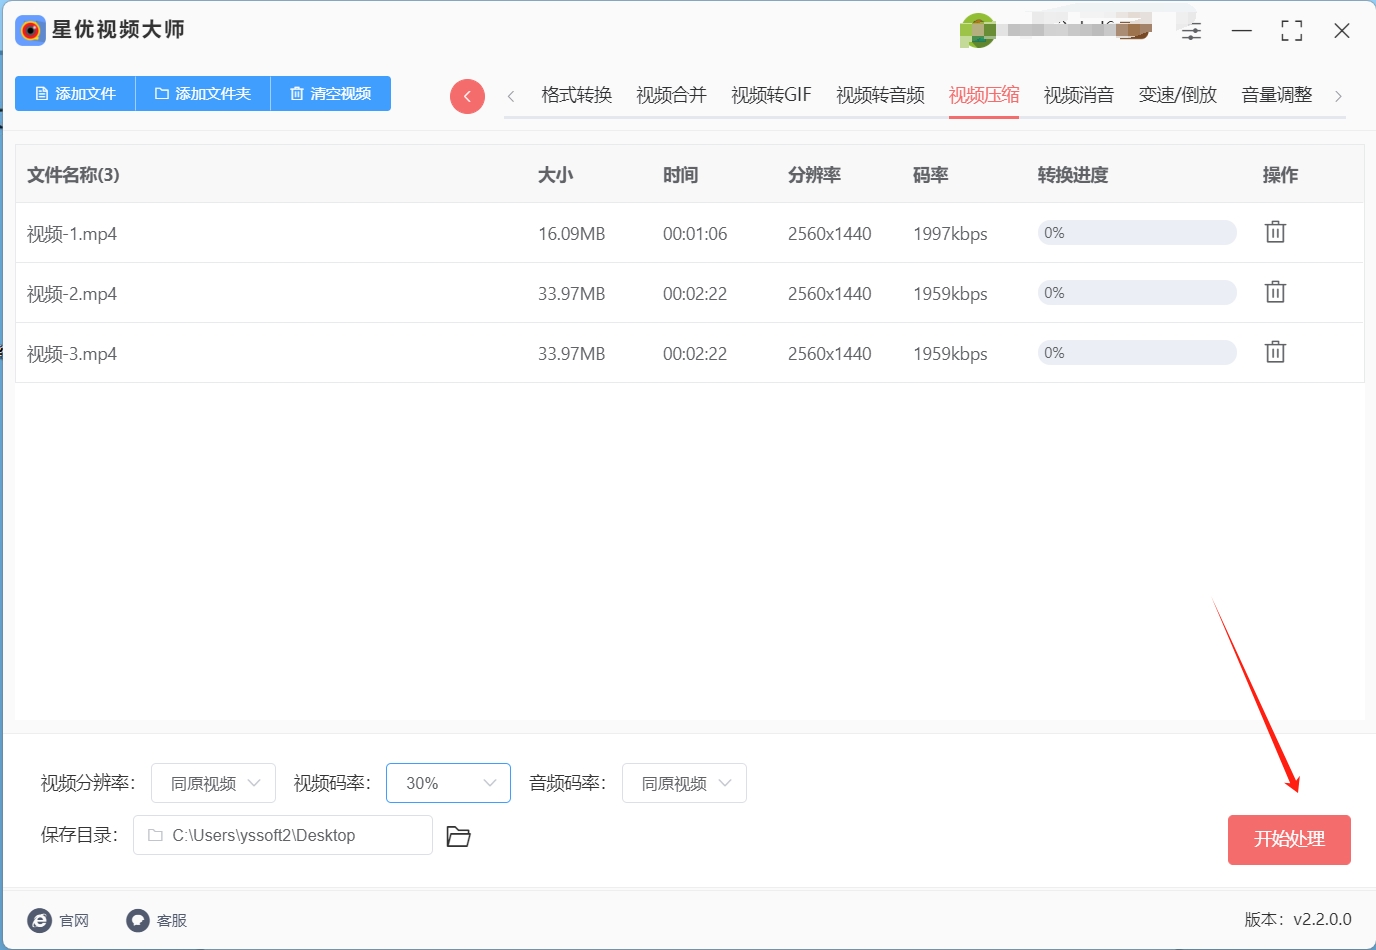This screenshot has height=950, width=1376.
Task: Switch to the 视频转音频 tab
Action: (x=880, y=95)
